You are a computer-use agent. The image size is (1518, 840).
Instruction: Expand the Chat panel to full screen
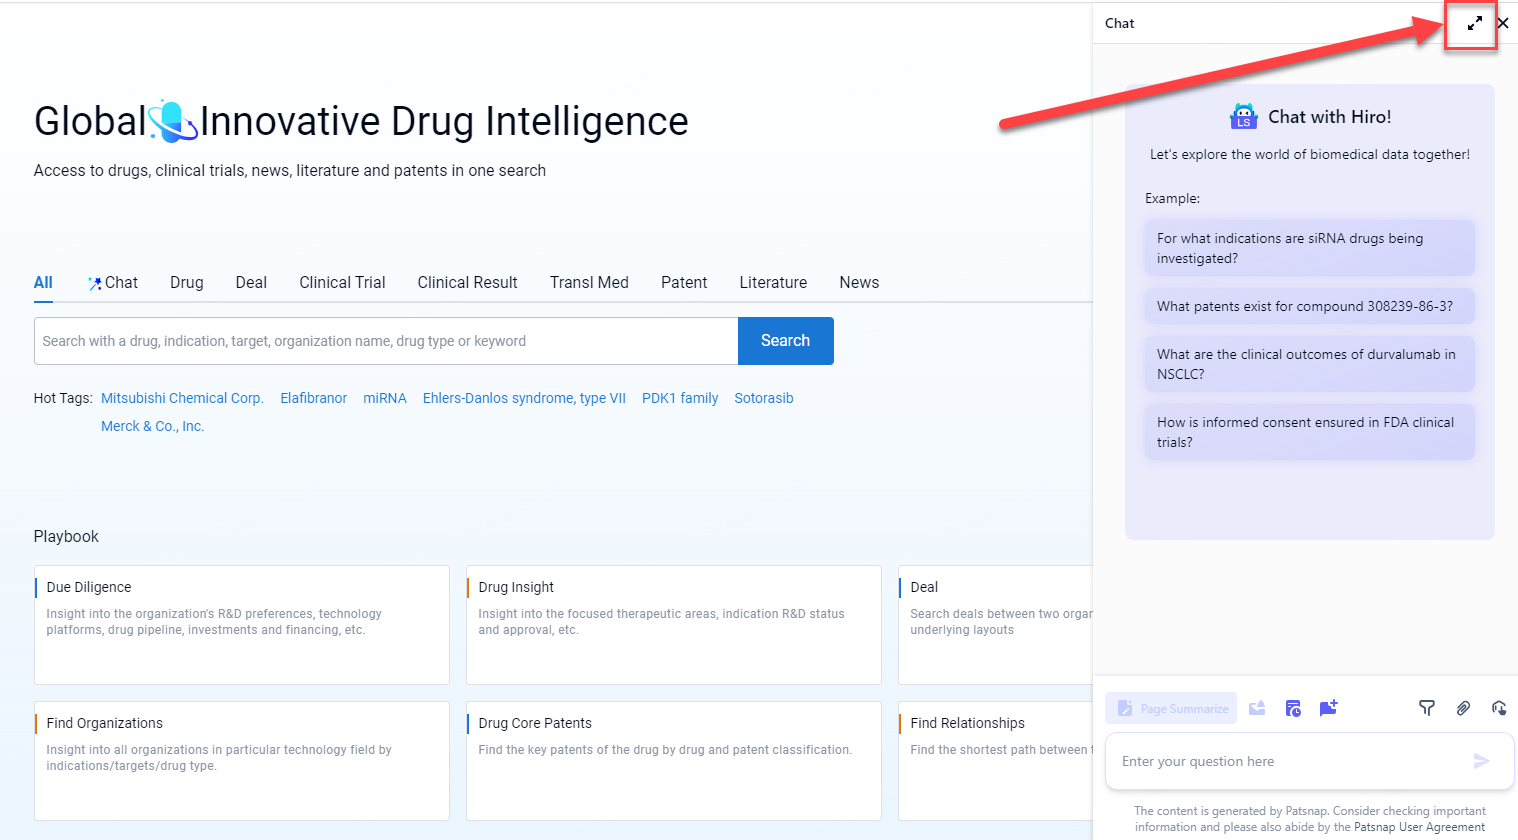coord(1474,23)
